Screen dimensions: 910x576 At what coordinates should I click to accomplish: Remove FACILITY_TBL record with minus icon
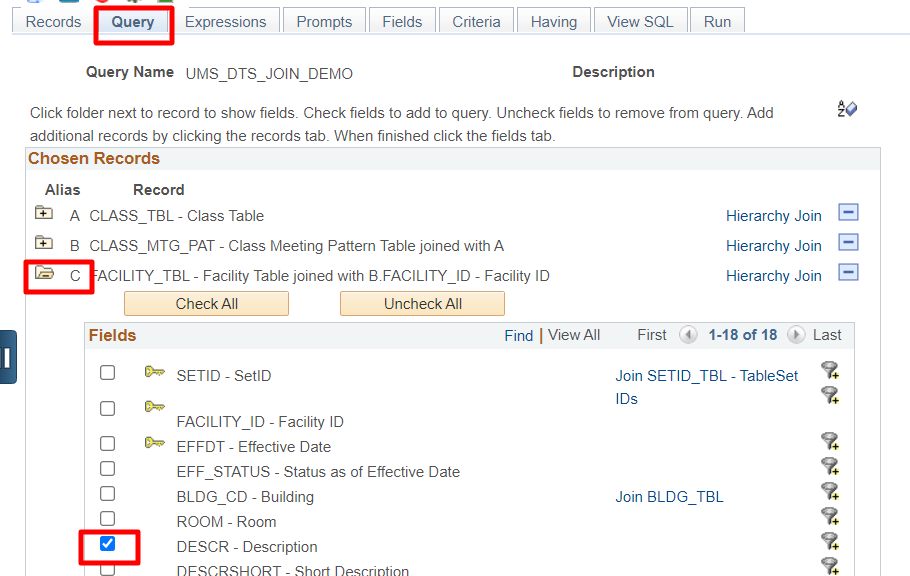(848, 272)
